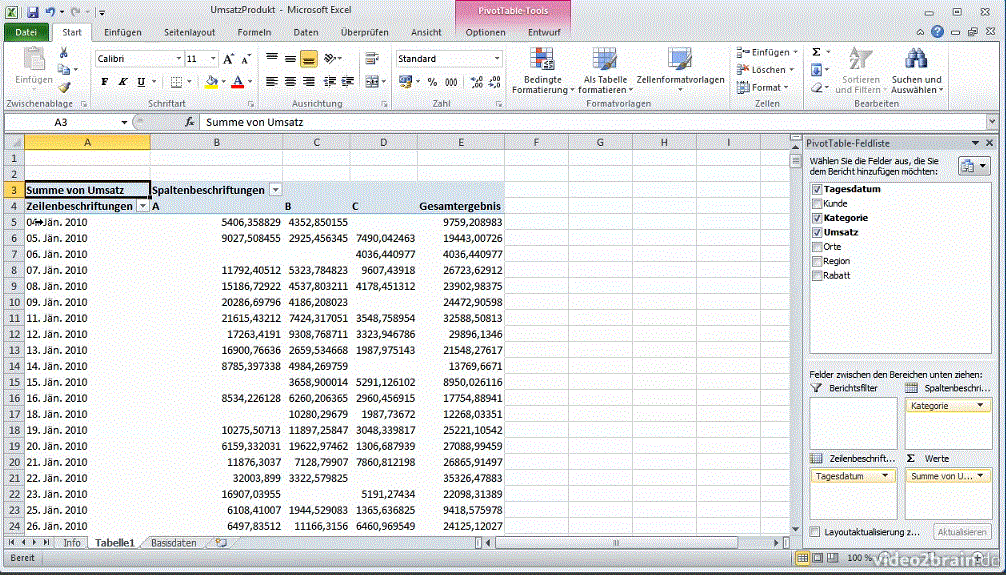Image resolution: width=1006 pixels, height=575 pixels.
Task: Uncheck the Umsatz field checkbox
Action: (x=817, y=232)
